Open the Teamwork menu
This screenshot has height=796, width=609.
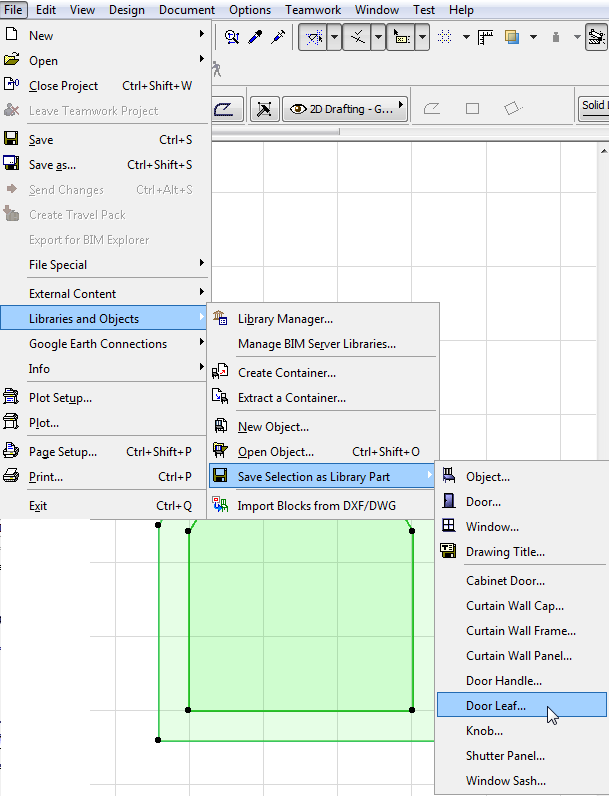pyautogui.click(x=313, y=10)
